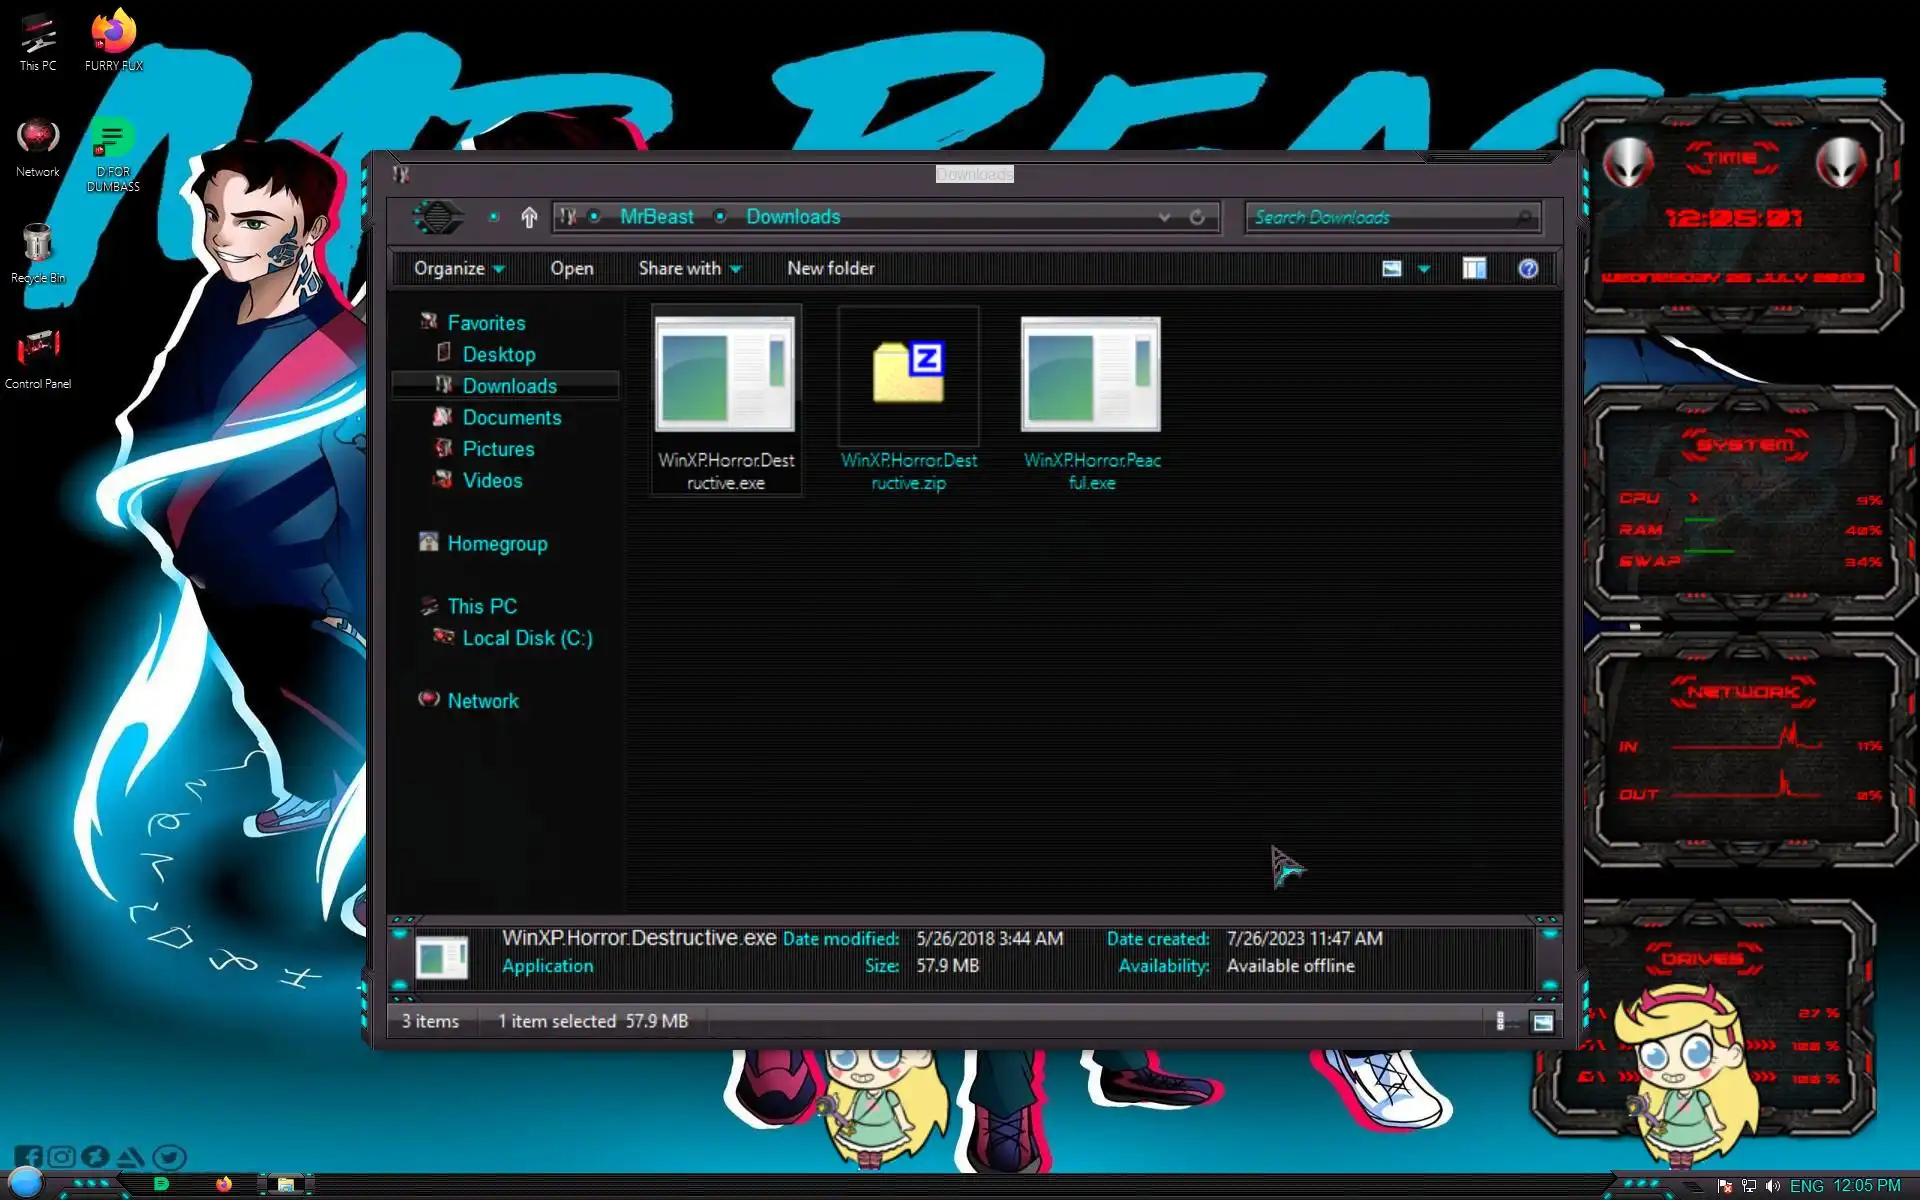Click the Start orb on the taskbar

(x=26, y=1183)
